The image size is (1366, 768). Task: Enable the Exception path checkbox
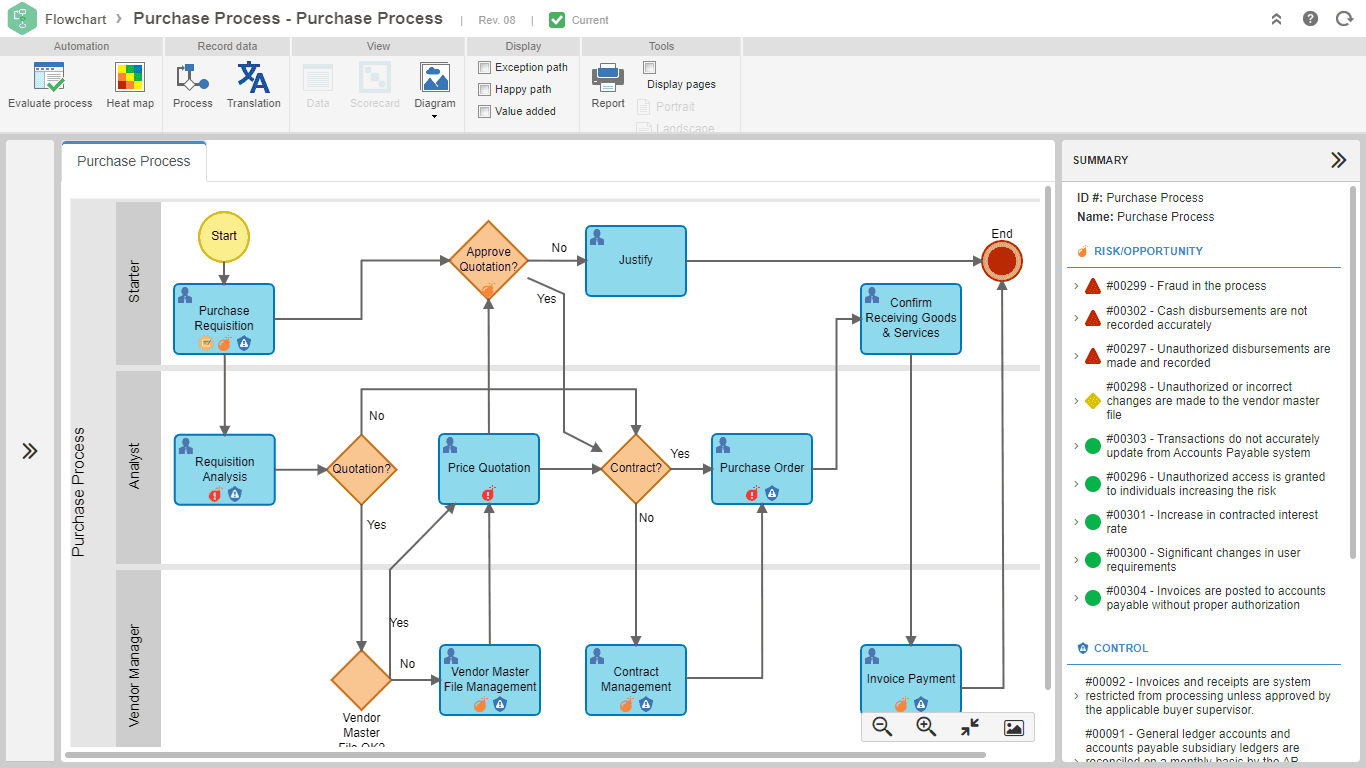pos(485,68)
